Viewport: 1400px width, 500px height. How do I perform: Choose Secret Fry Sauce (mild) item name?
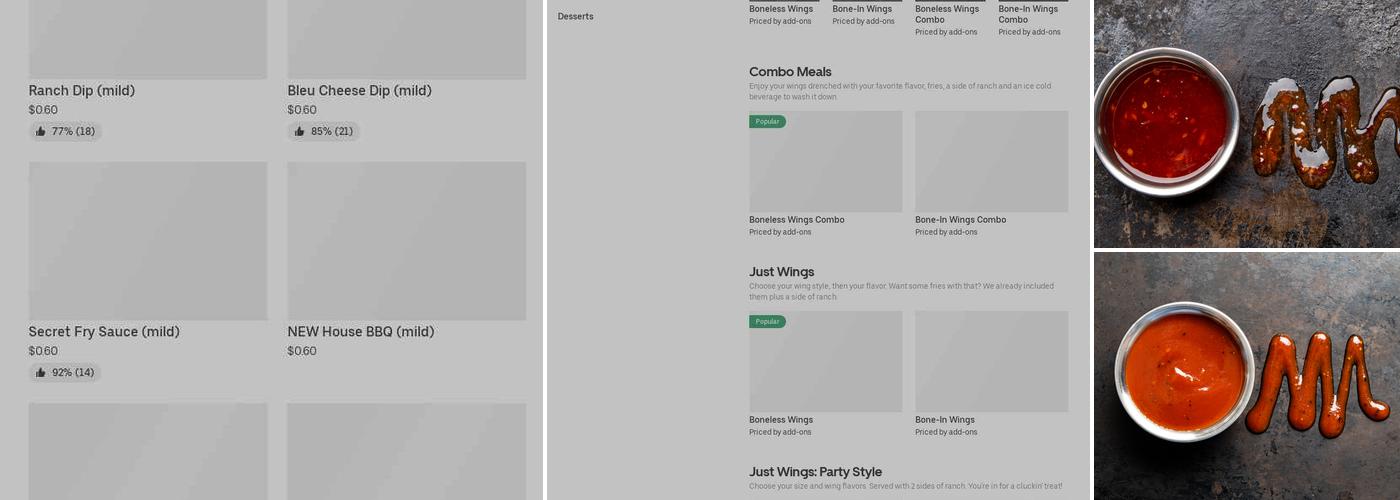click(104, 332)
